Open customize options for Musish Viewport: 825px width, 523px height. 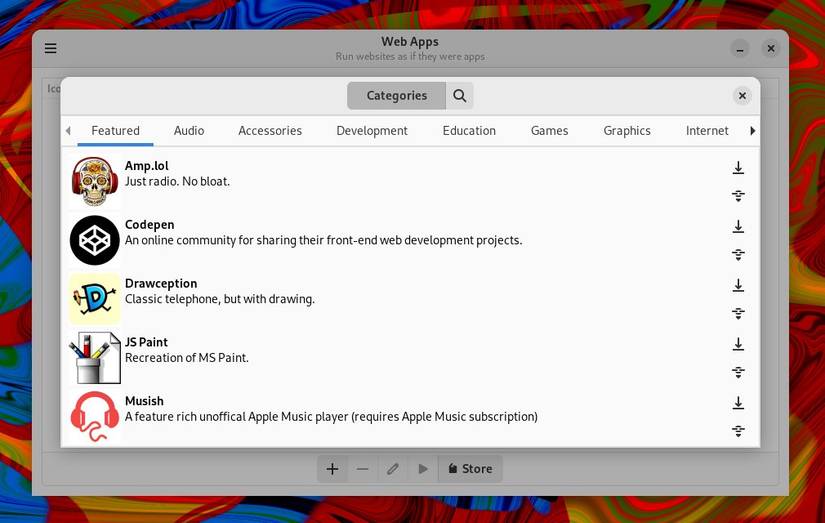(x=738, y=431)
